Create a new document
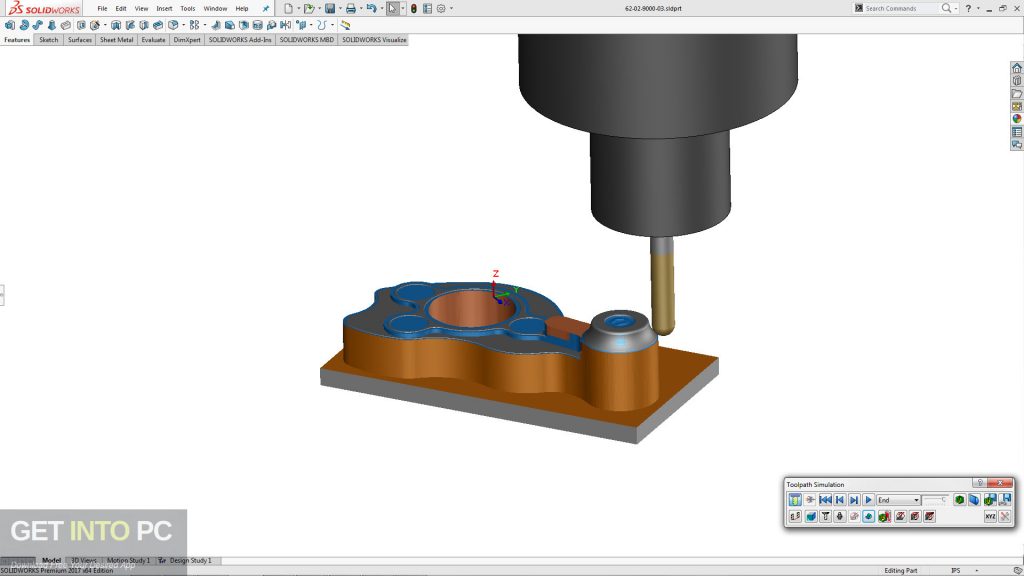The image size is (1024, 576). click(x=288, y=8)
